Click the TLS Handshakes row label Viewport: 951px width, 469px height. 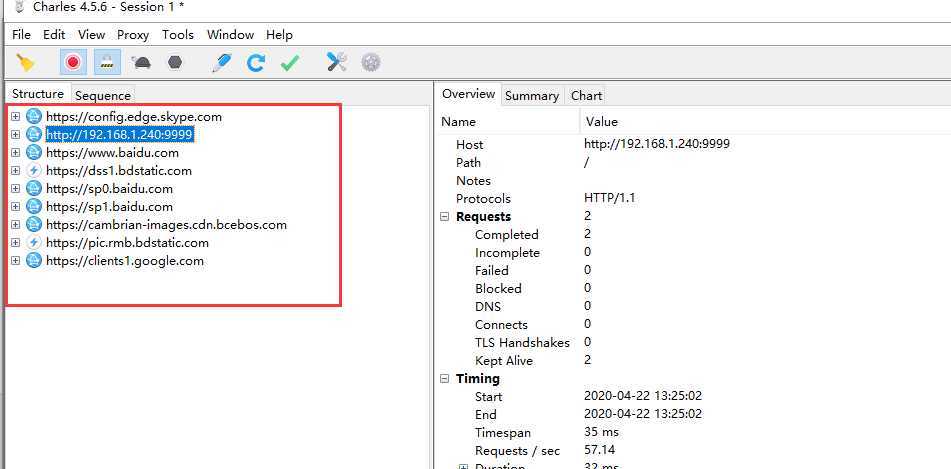522,343
